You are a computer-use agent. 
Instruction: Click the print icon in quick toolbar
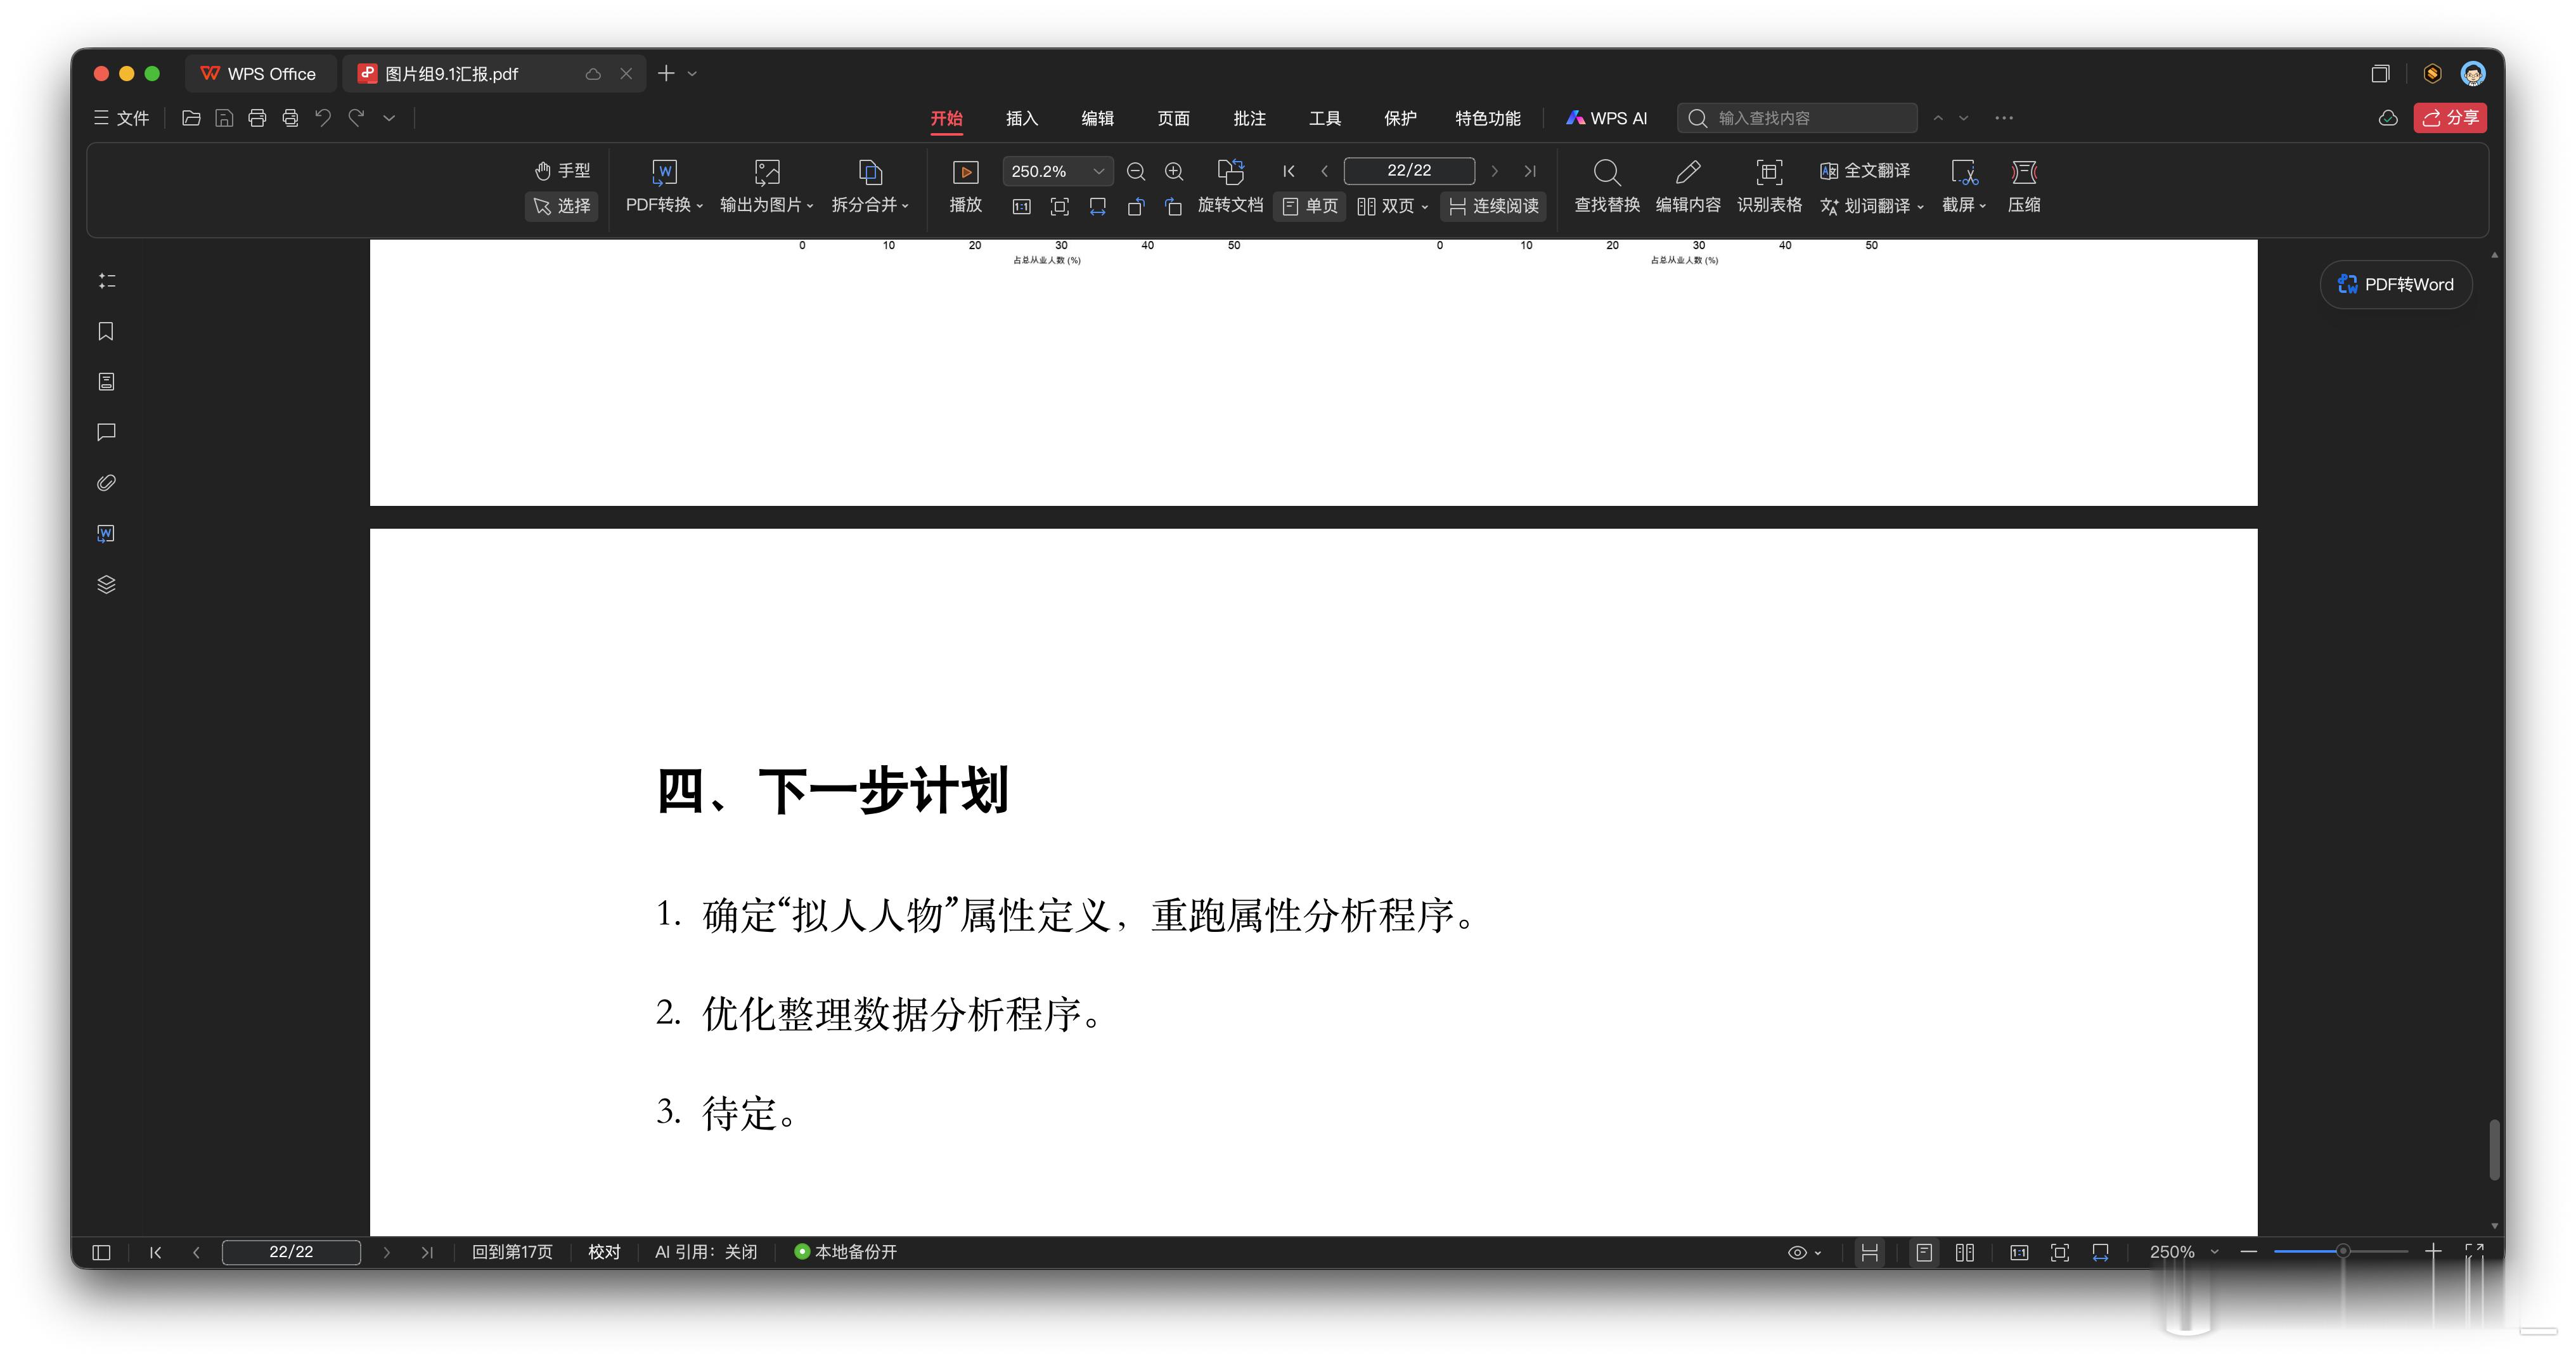pos(257,118)
